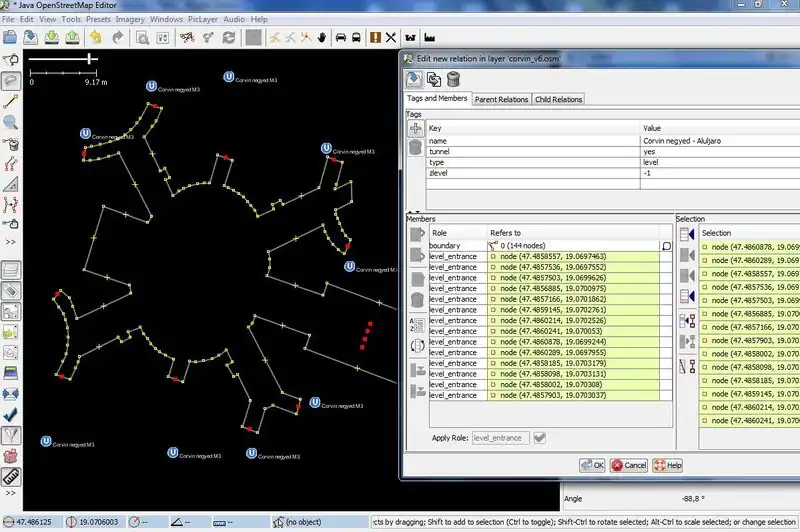
Task: Click the add tag plus icon
Action: point(416,129)
